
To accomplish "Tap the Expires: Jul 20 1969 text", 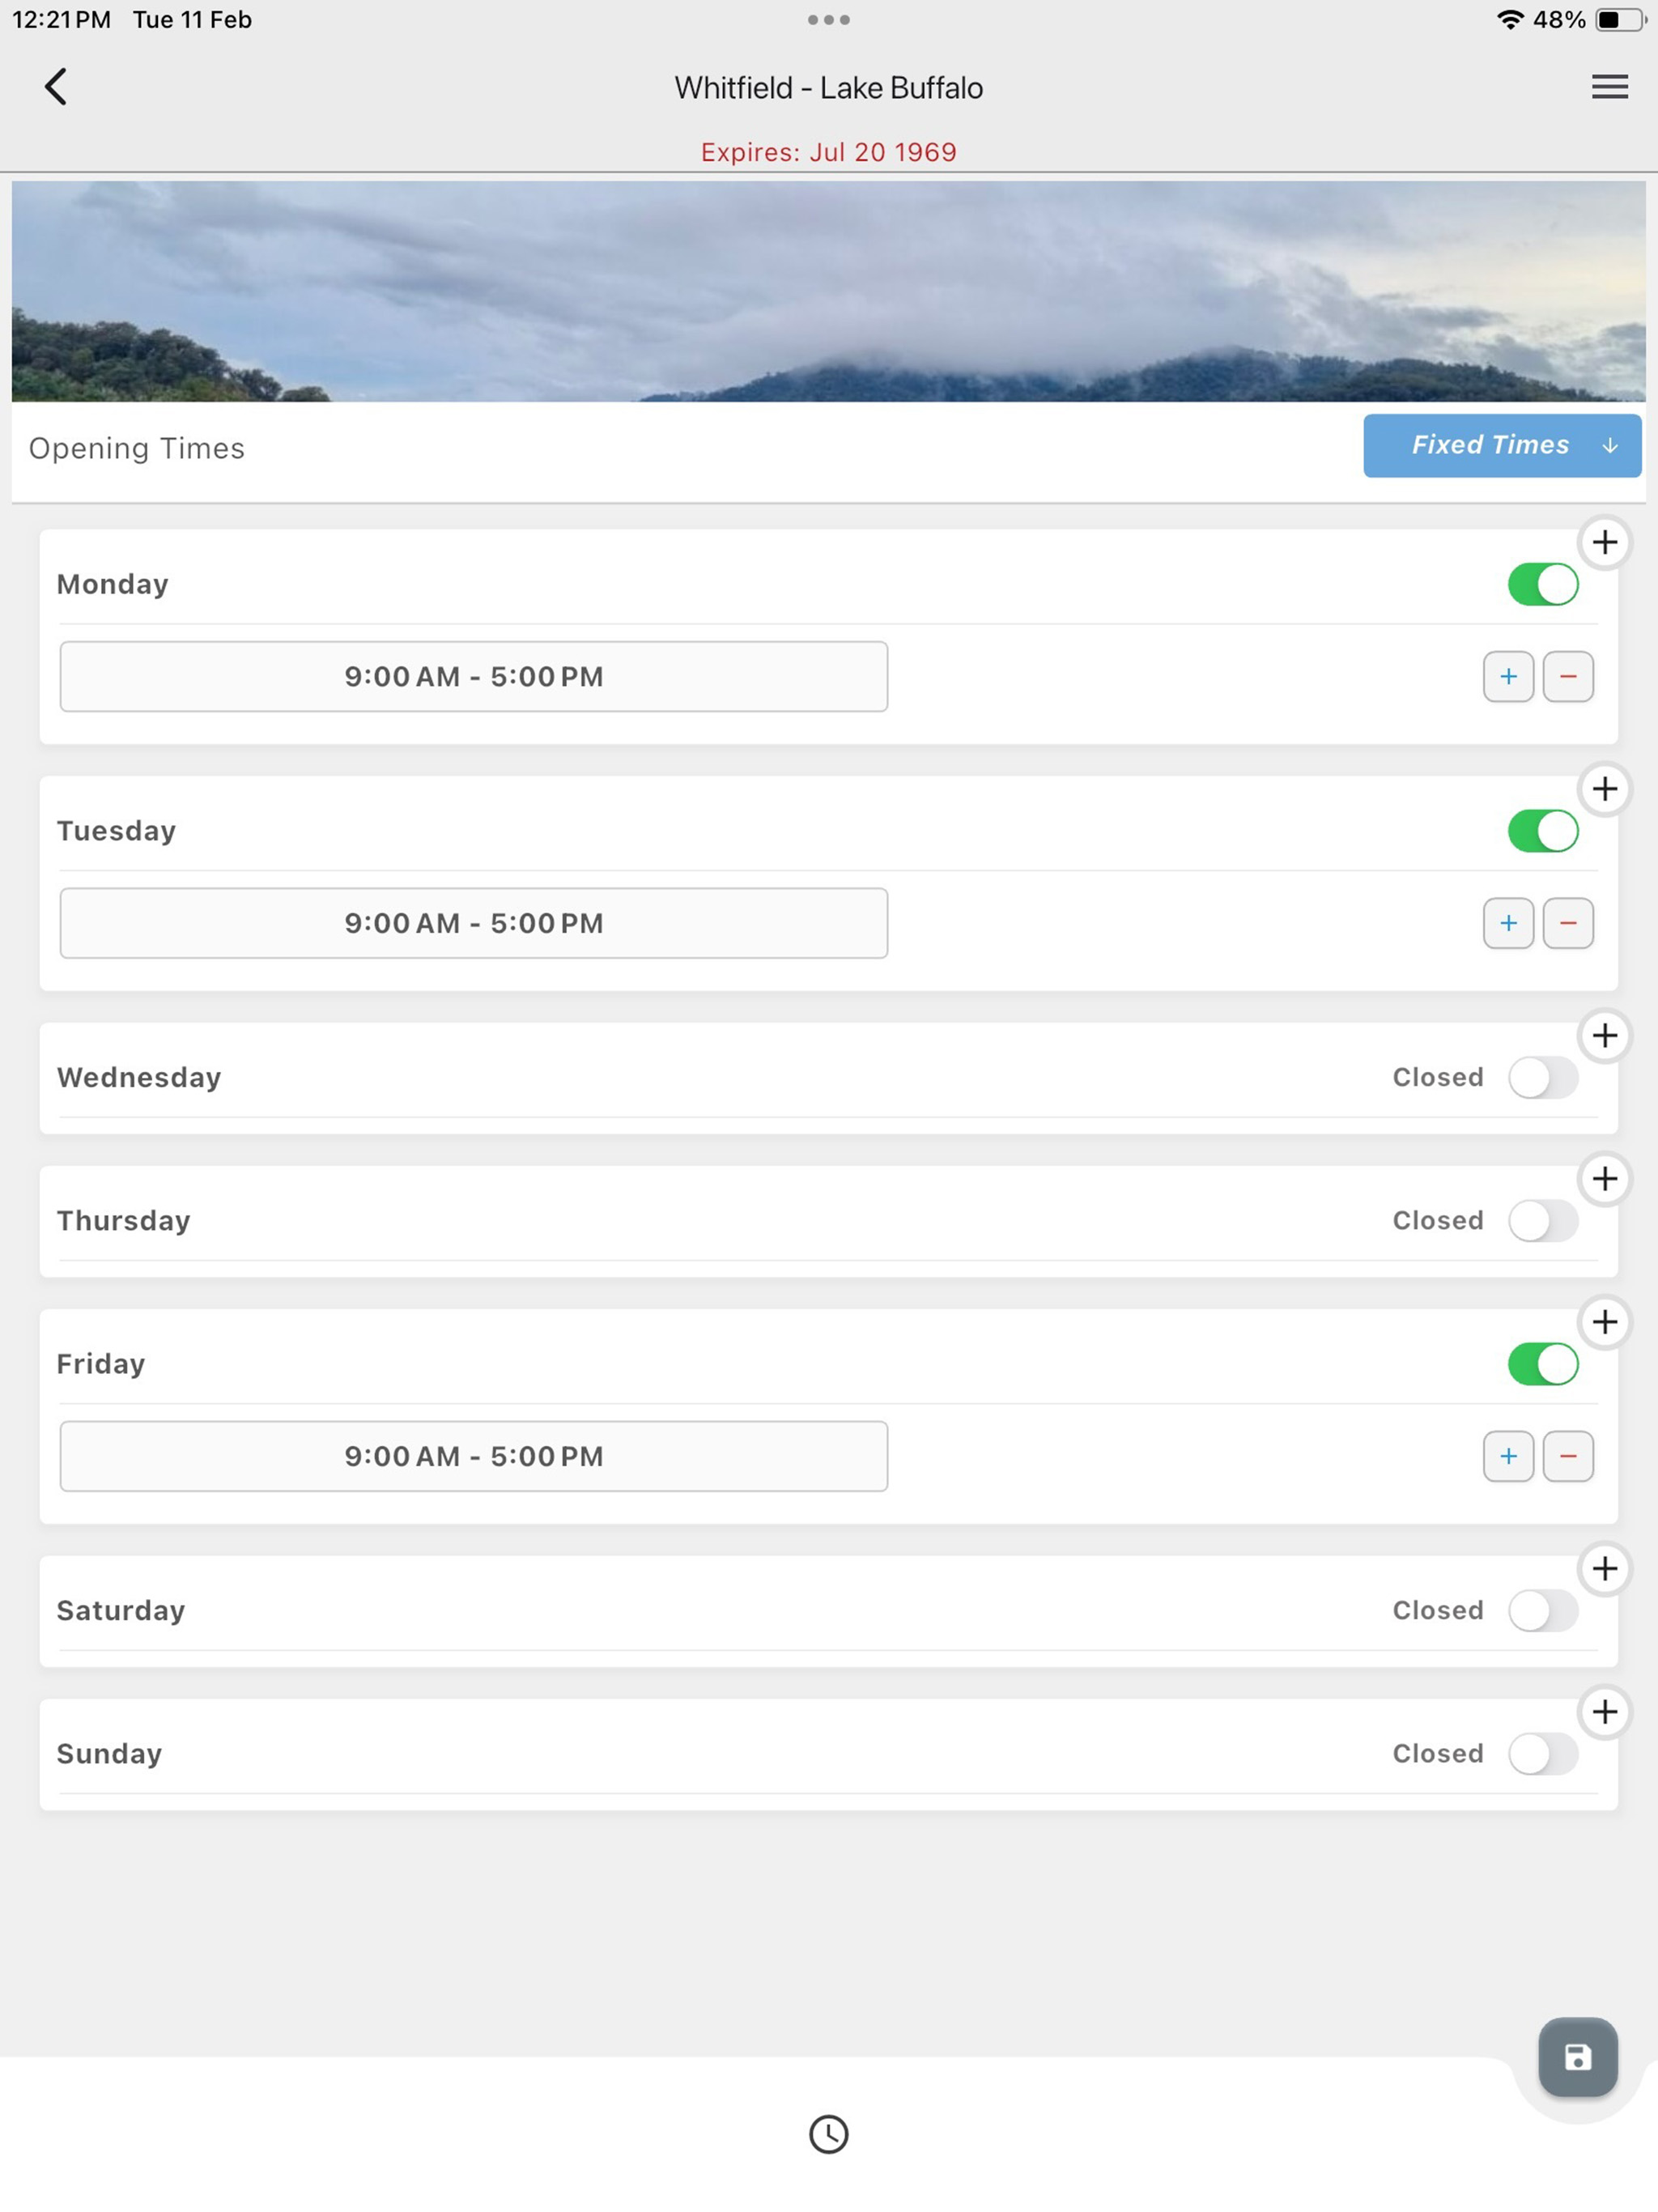I will [x=828, y=152].
